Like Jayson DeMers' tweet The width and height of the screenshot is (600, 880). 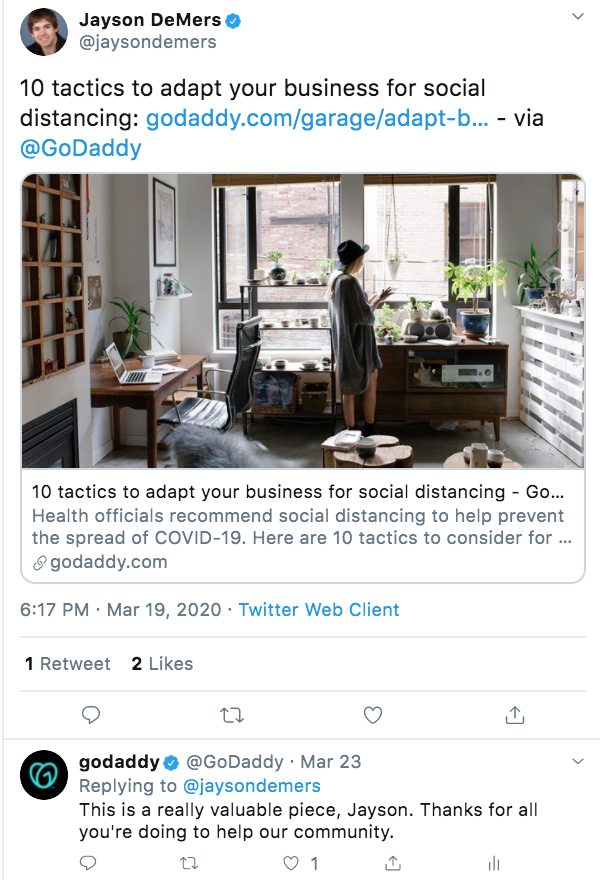[372, 715]
